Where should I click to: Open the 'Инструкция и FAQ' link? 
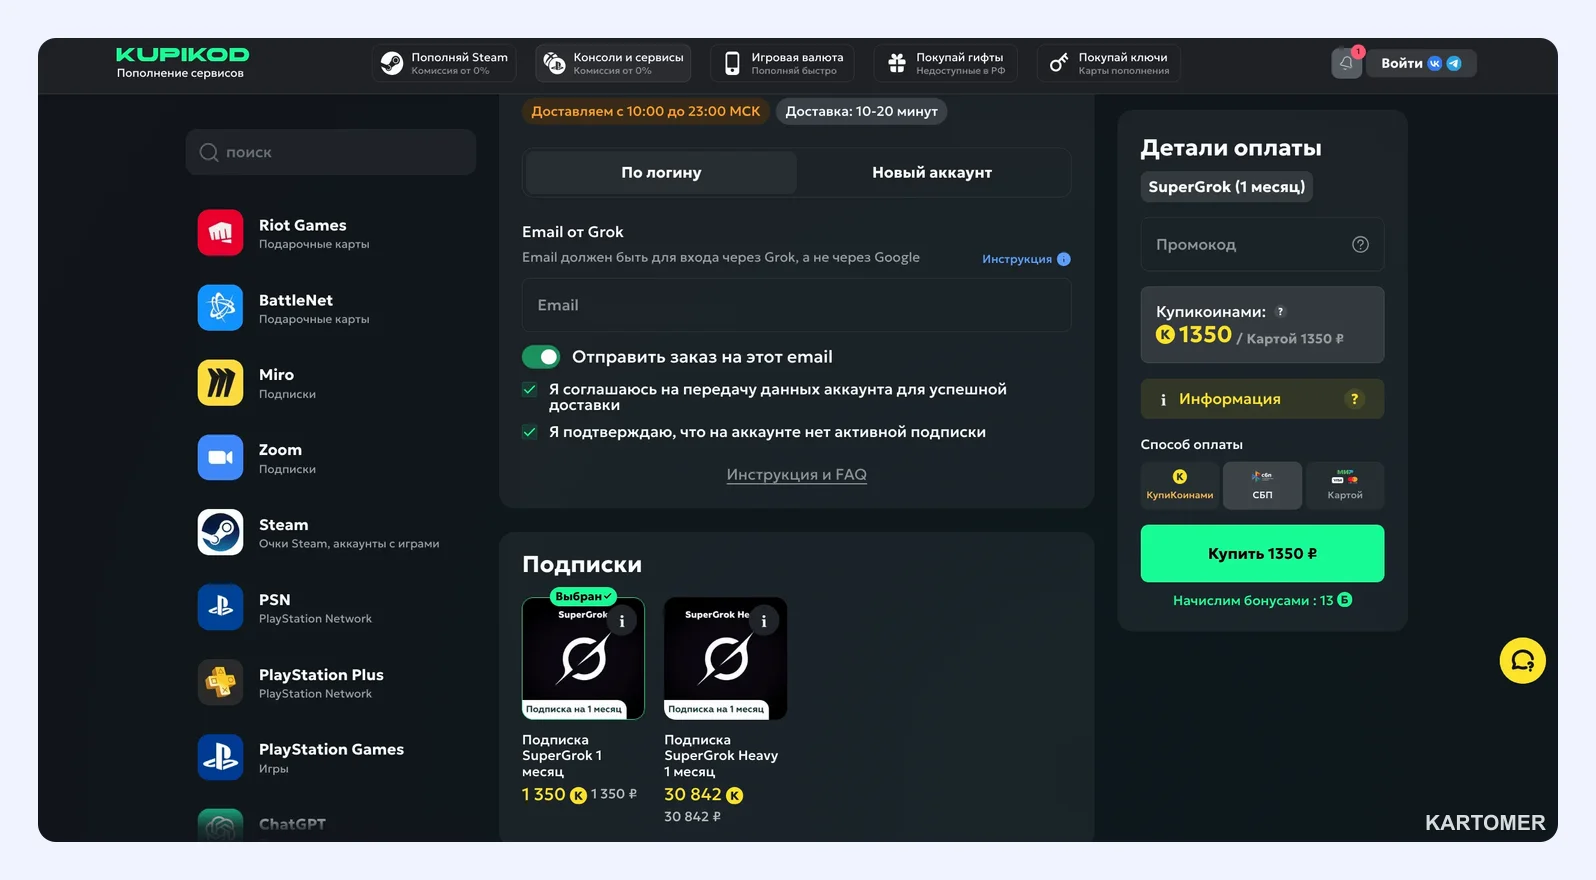[x=796, y=475]
